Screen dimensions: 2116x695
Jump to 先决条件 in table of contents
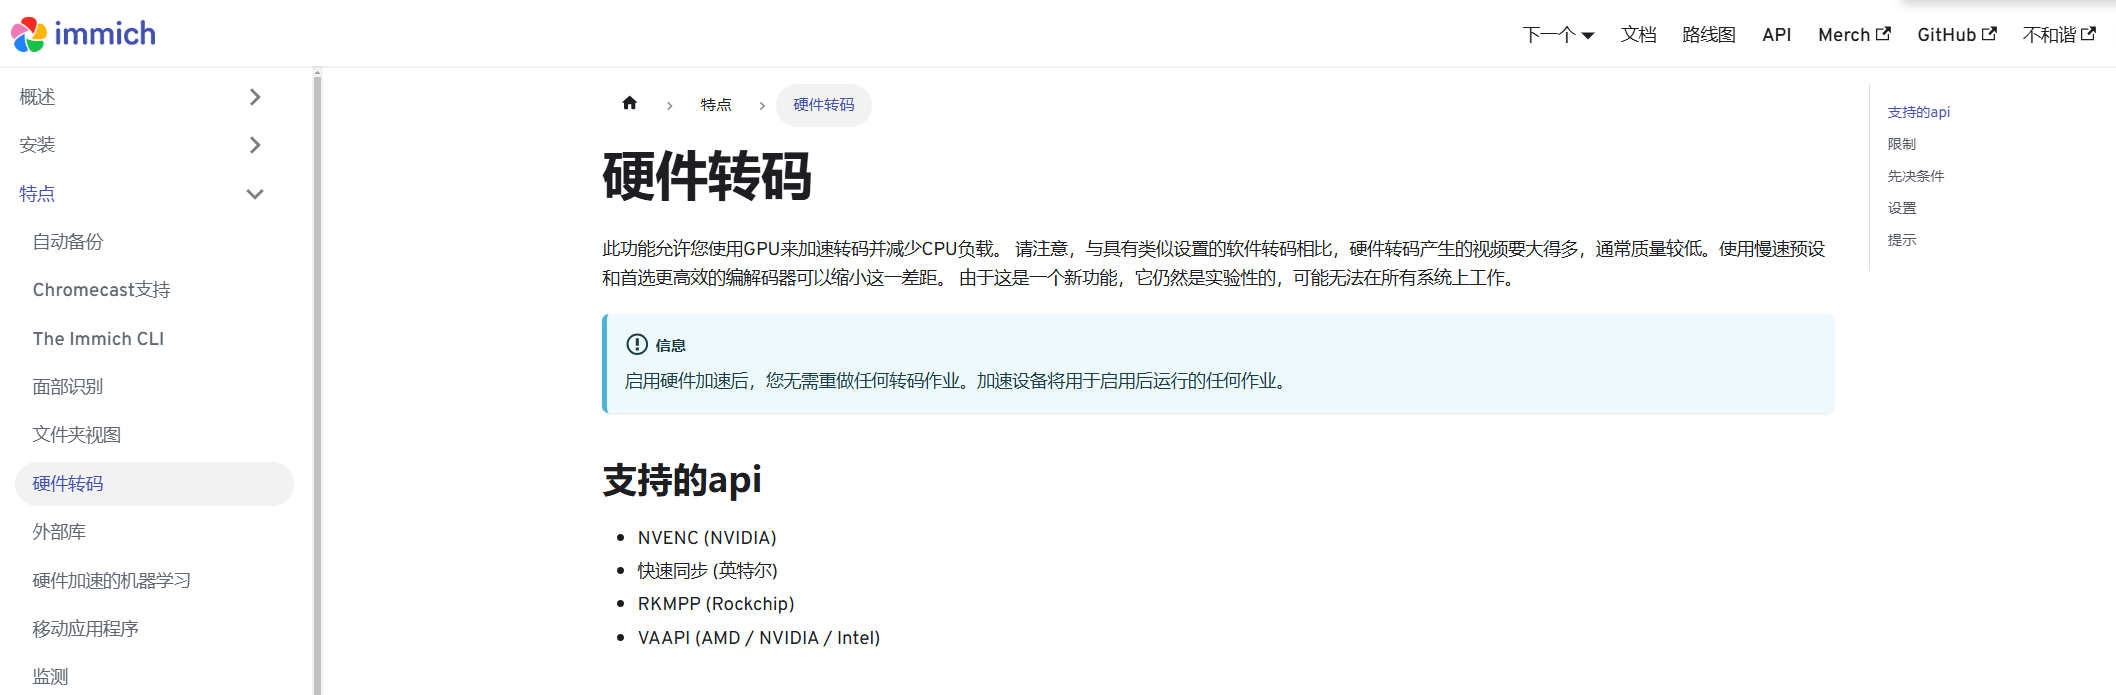(1915, 176)
